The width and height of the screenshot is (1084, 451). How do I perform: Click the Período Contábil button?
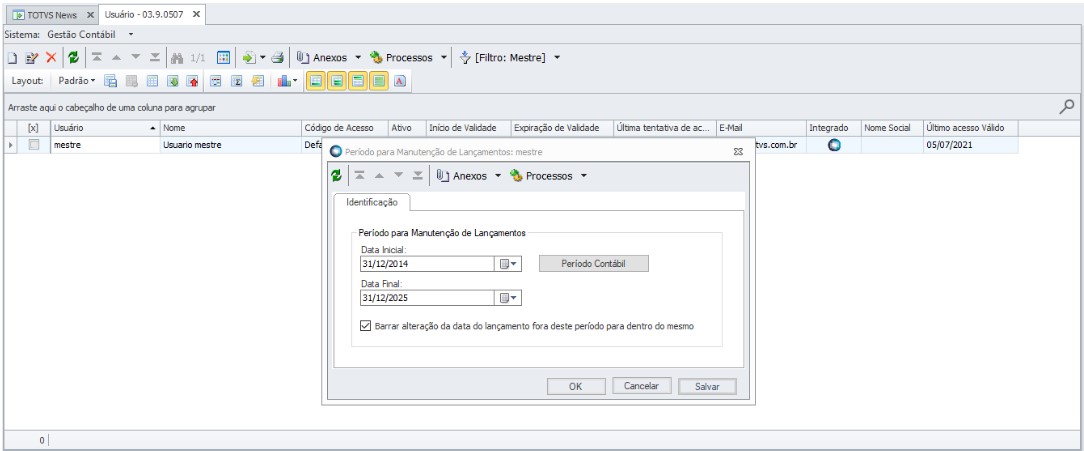(x=594, y=264)
